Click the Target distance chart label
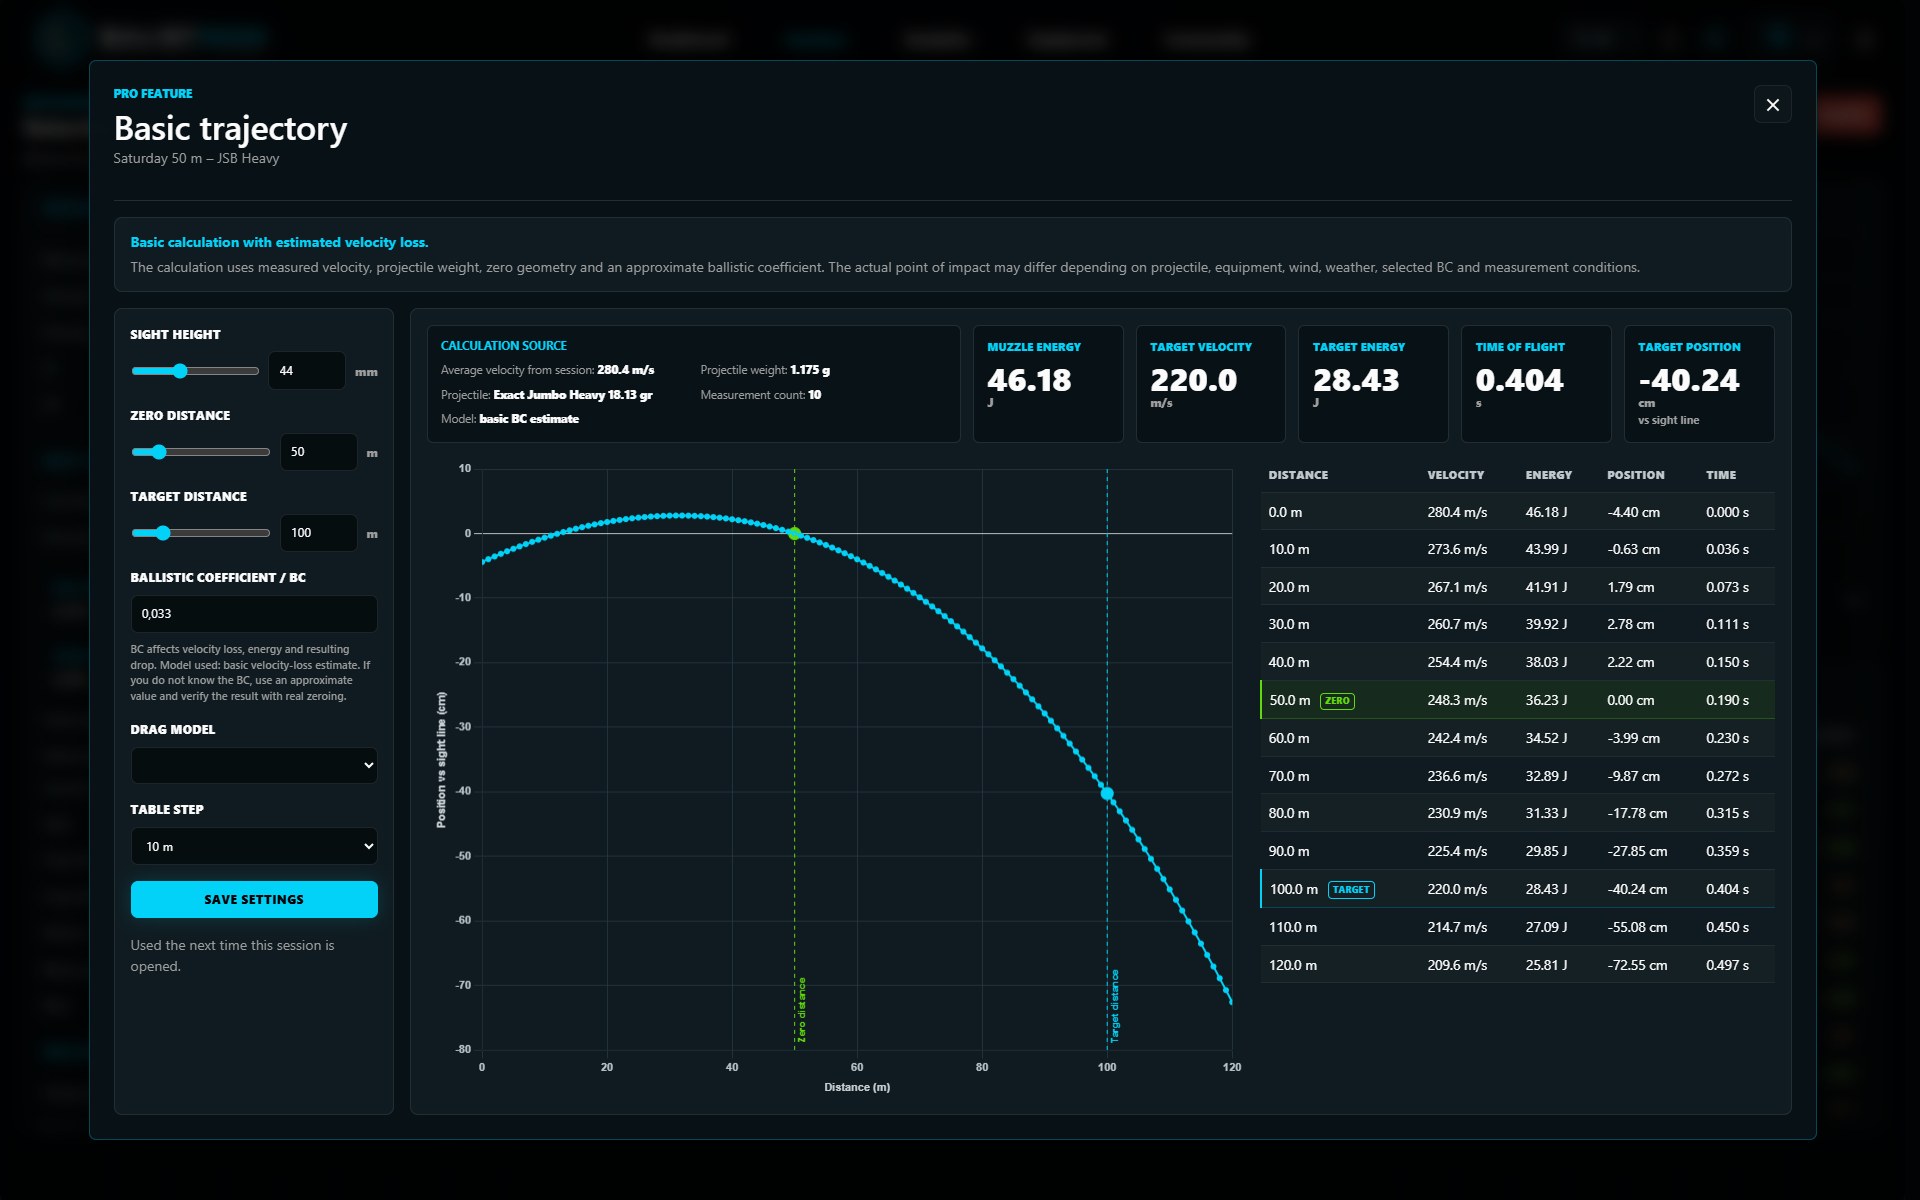1920x1200 pixels. tap(1114, 1006)
